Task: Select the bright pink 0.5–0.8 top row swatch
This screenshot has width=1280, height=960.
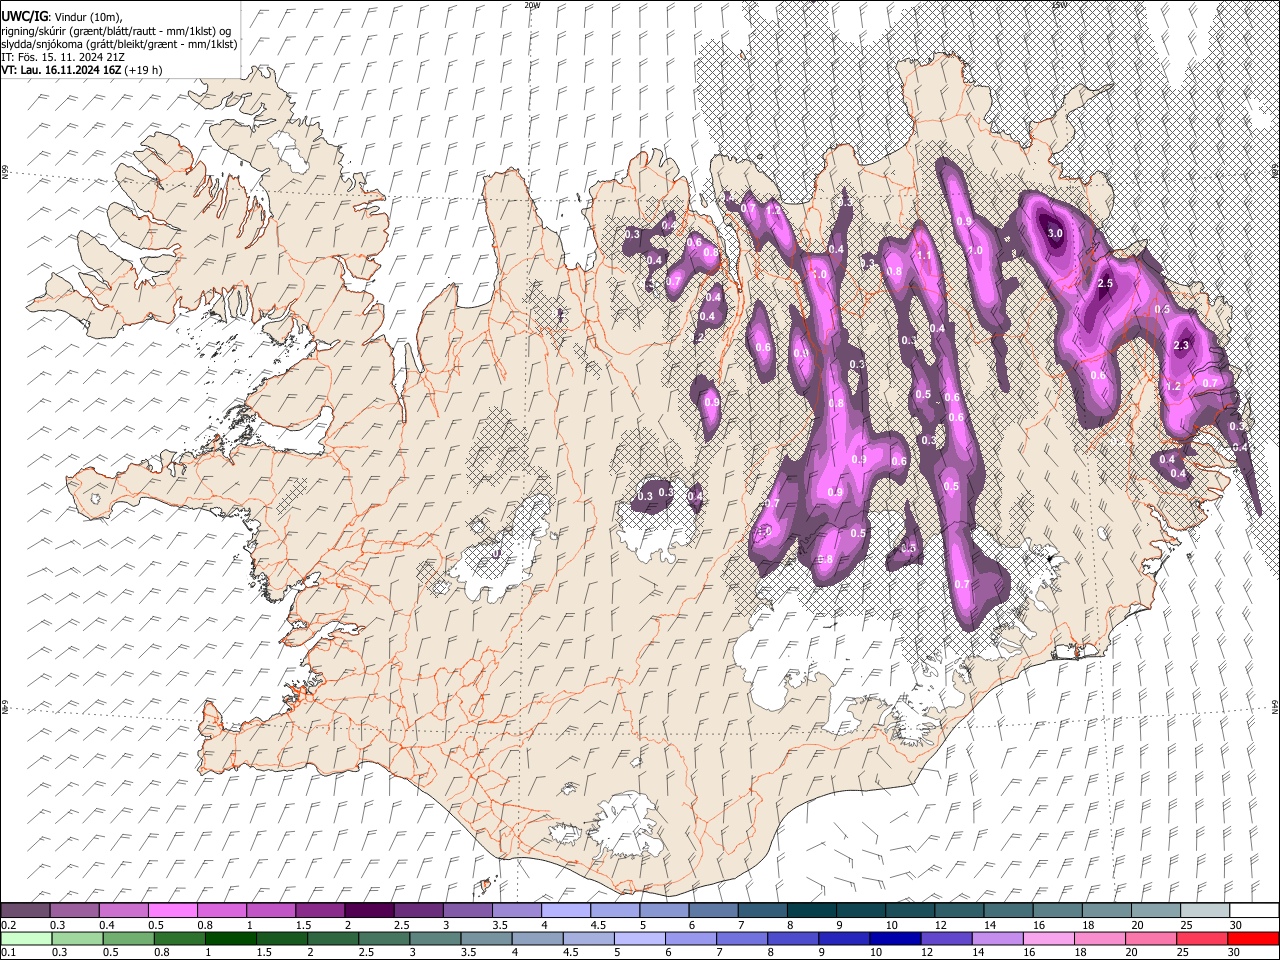Action: coord(172,910)
